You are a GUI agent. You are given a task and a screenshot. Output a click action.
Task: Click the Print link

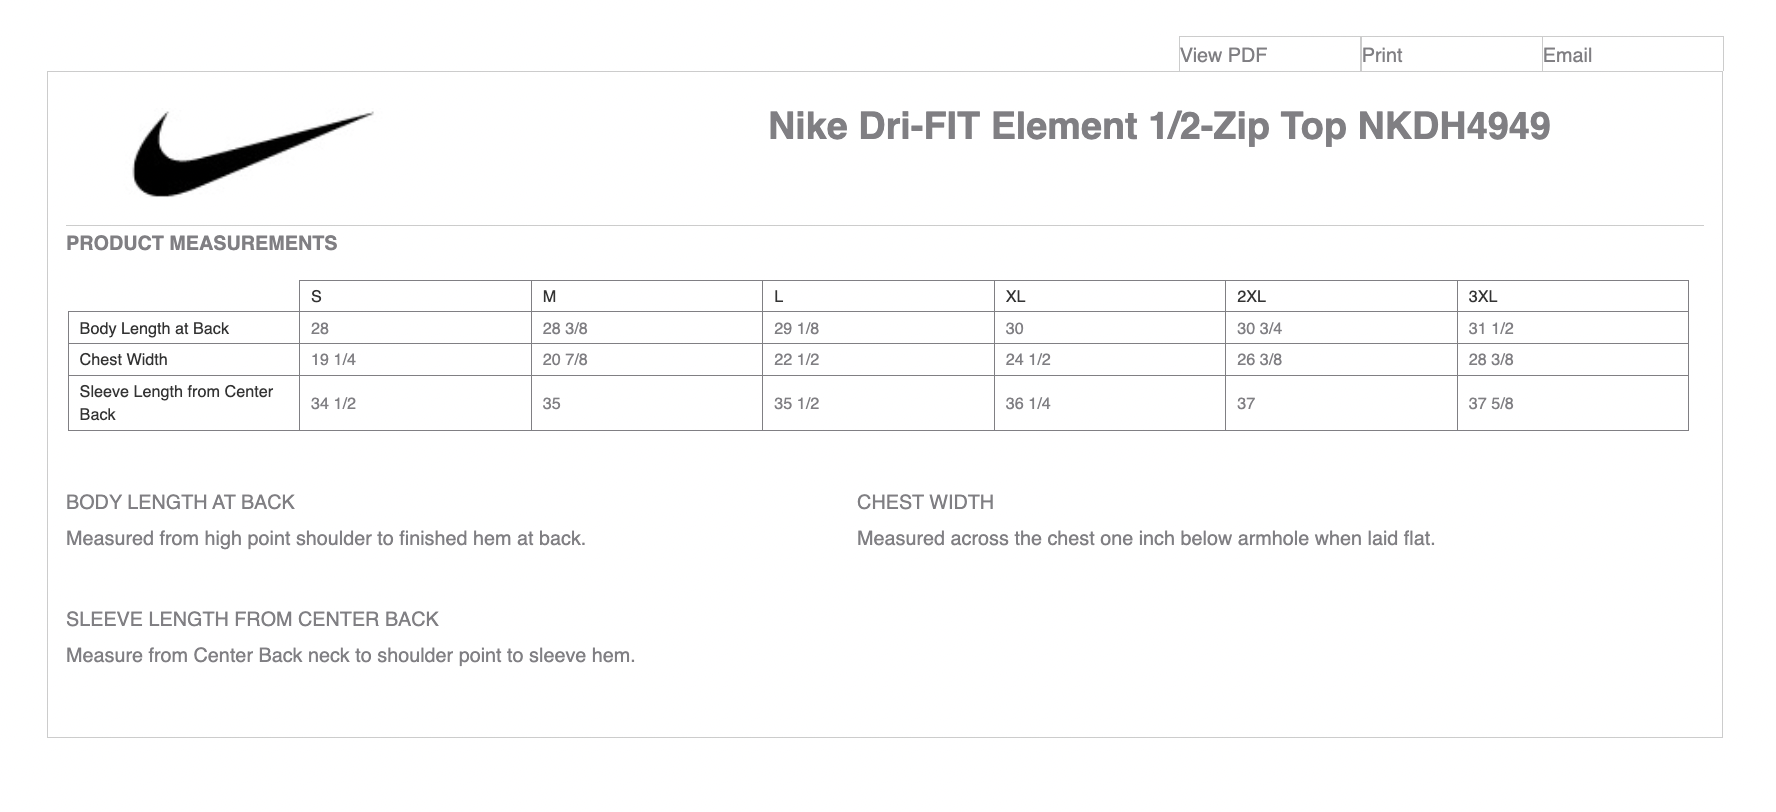click(1382, 55)
